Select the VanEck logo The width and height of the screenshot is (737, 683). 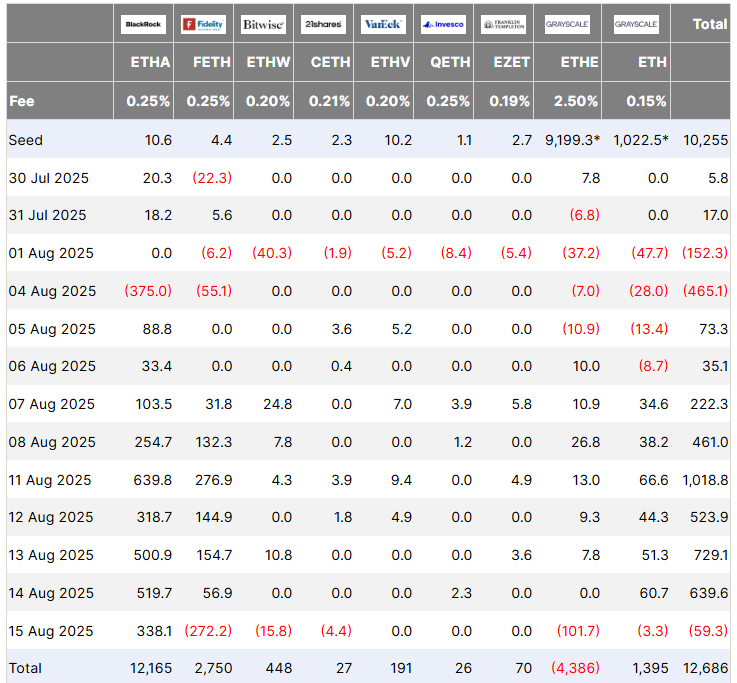tap(383, 24)
